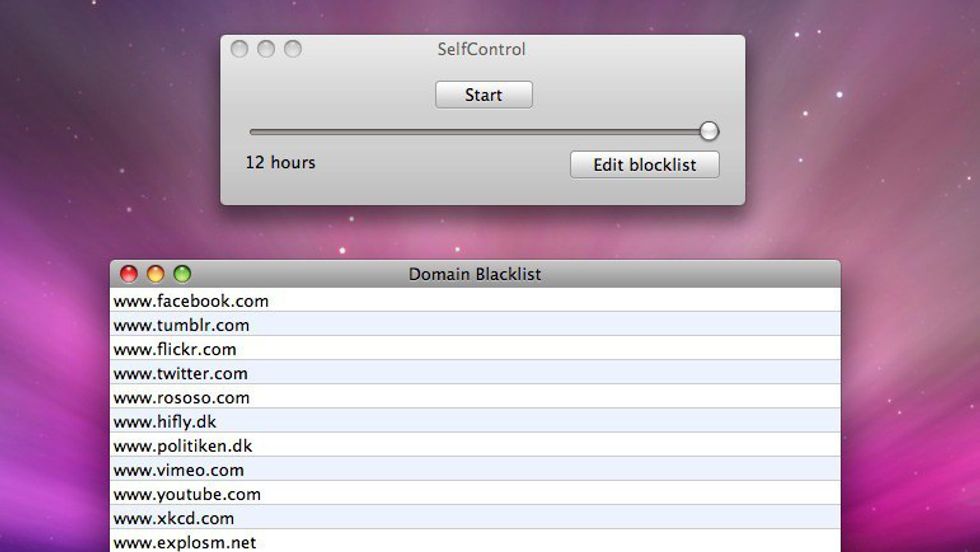The width and height of the screenshot is (980, 552).
Task: Click the block duration slider handle
Action: click(x=709, y=131)
